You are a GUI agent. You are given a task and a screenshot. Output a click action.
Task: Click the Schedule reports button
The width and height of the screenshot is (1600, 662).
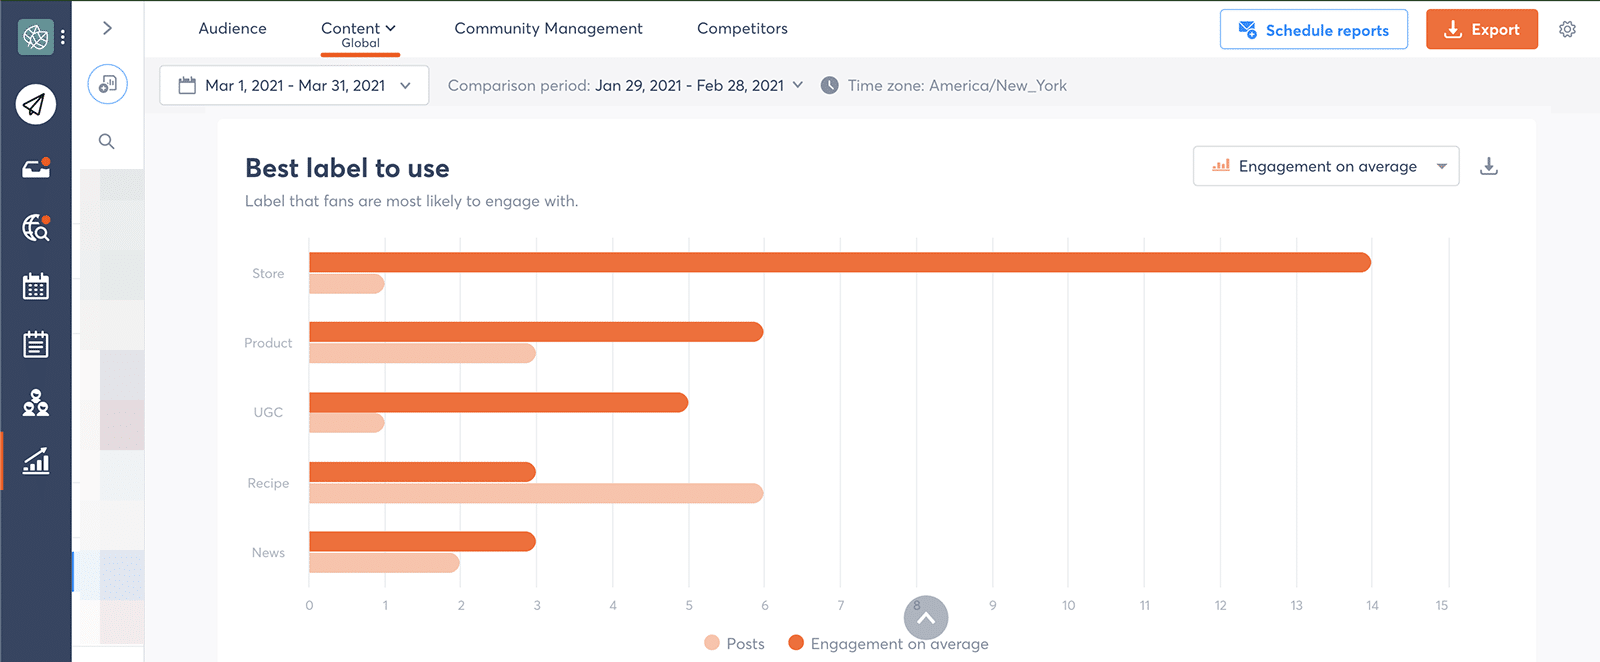(1313, 30)
